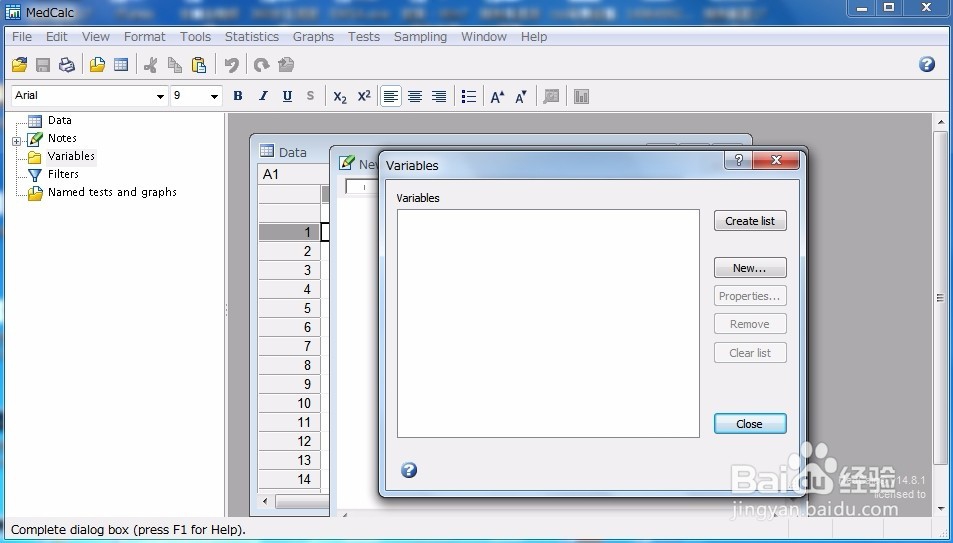This screenshot has width=953, height=543.
Task: Click the New... button in Variables dialog
Action: coord(750,268)
